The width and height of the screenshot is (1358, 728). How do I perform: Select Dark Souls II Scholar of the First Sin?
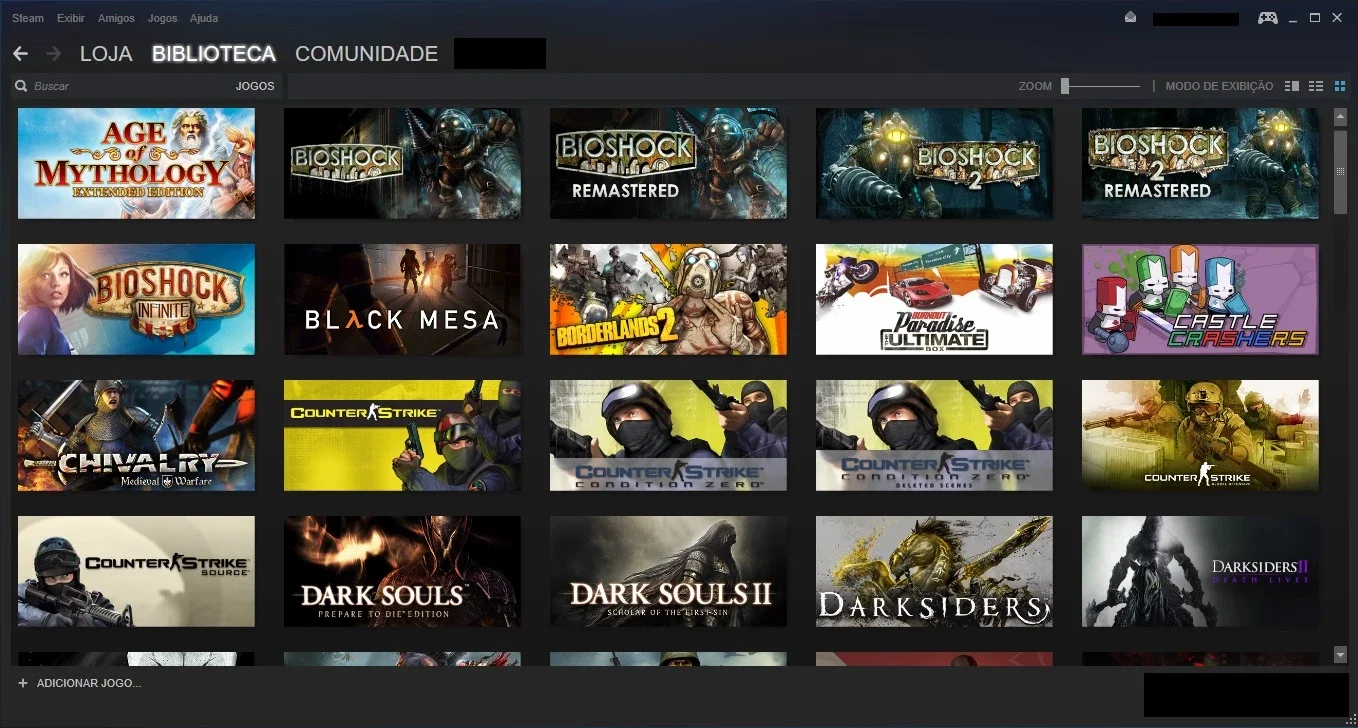(668, 571)
